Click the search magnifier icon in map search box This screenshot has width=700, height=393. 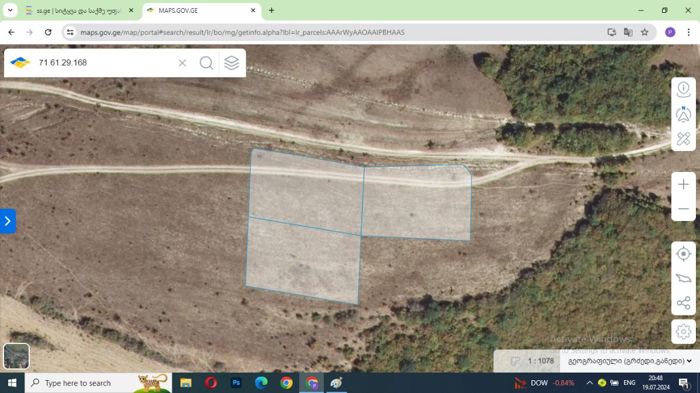206,63
